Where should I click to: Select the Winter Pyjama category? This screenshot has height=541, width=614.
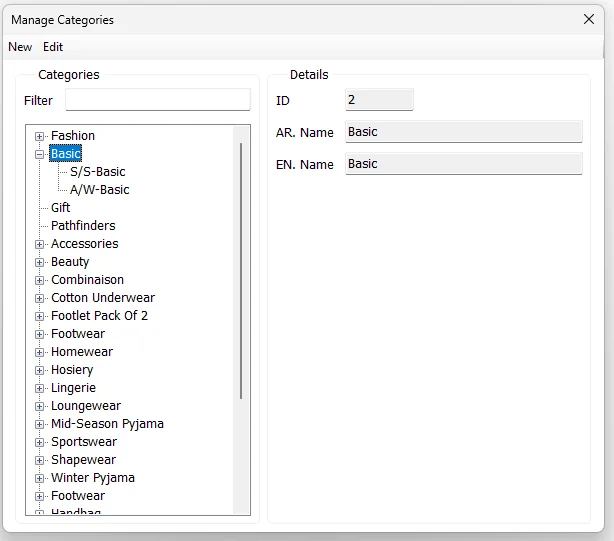click(93, 478)
